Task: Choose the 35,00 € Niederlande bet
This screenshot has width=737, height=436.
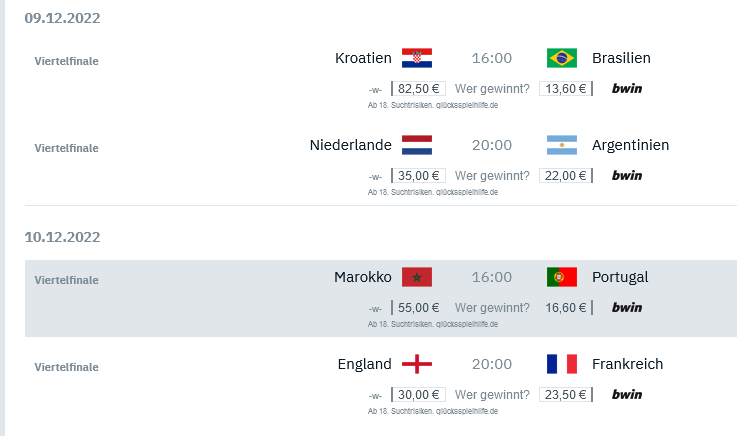Action: tap(418, 175)
